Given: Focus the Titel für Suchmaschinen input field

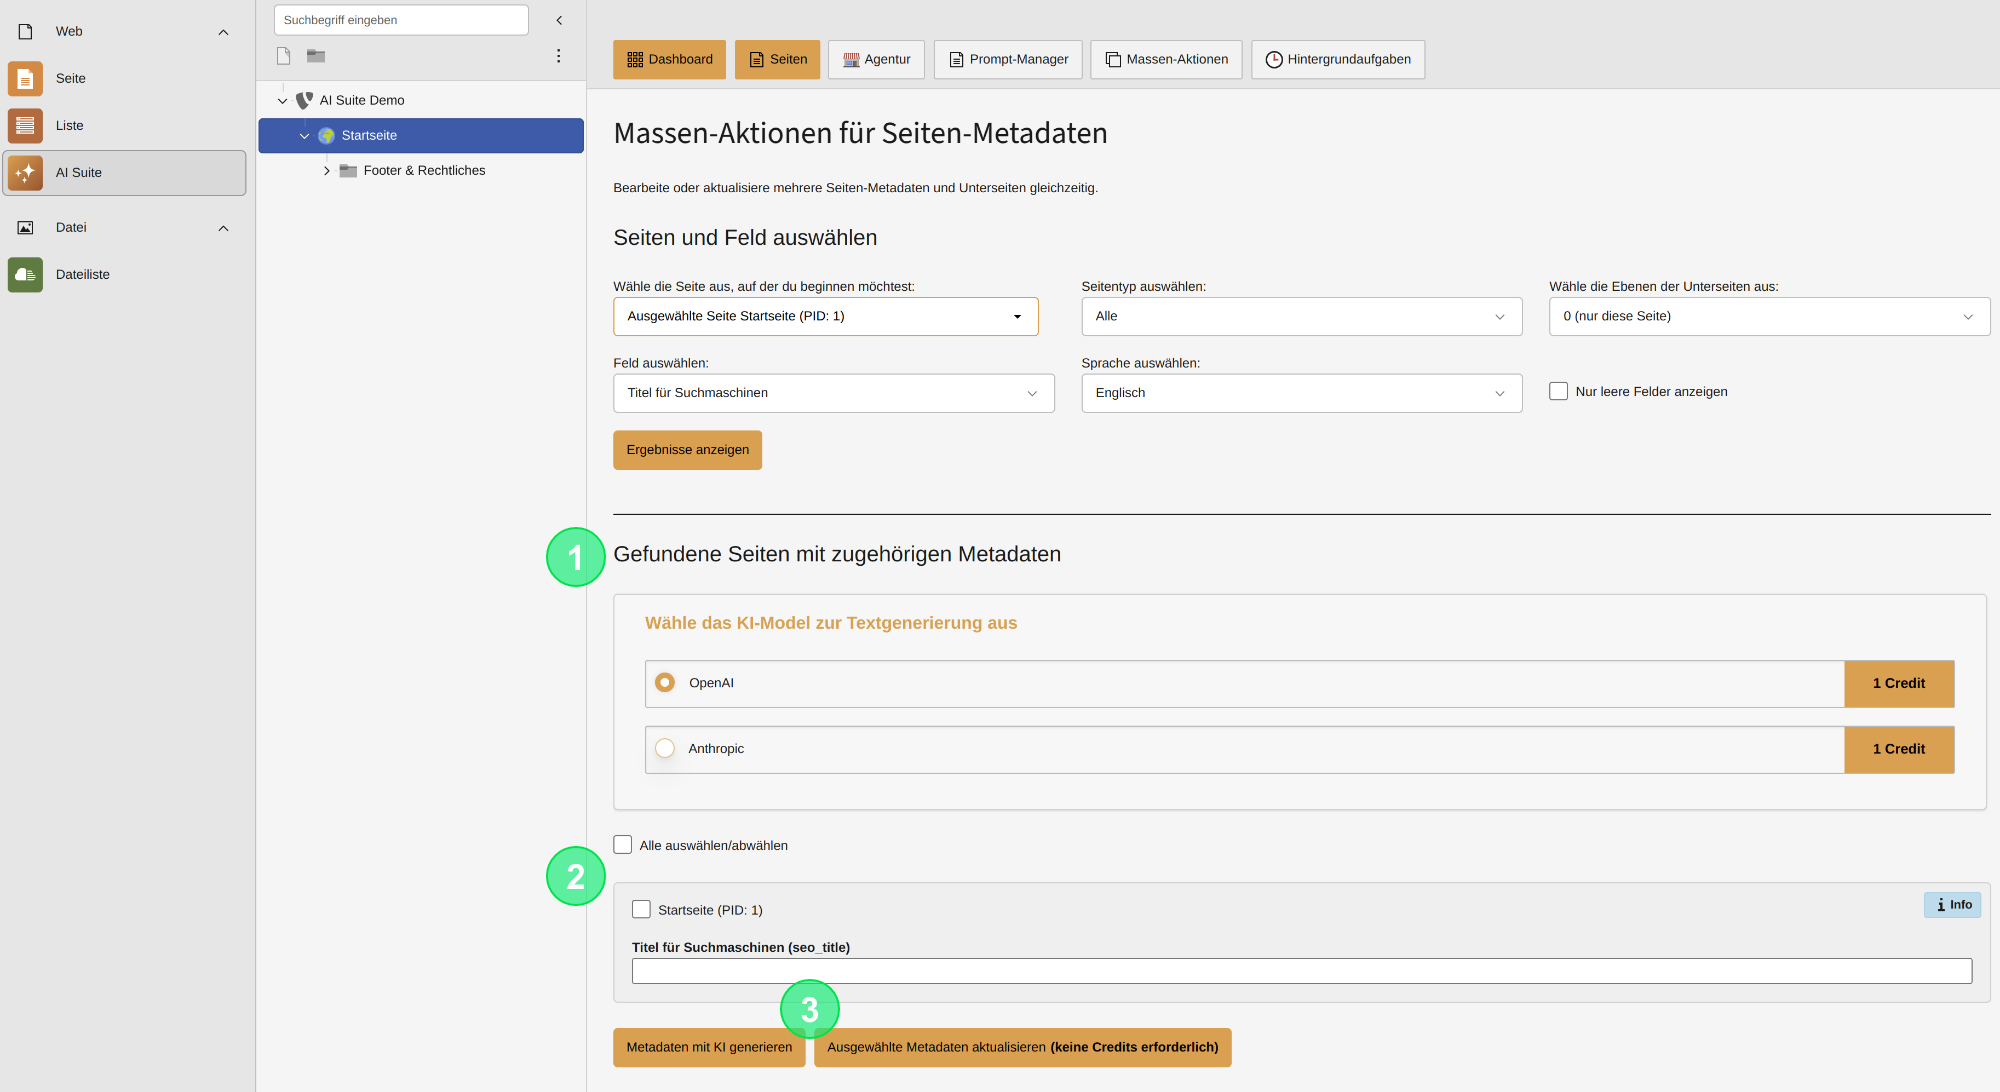Looking at the screenshot, I should click(x=1302, y=971).
